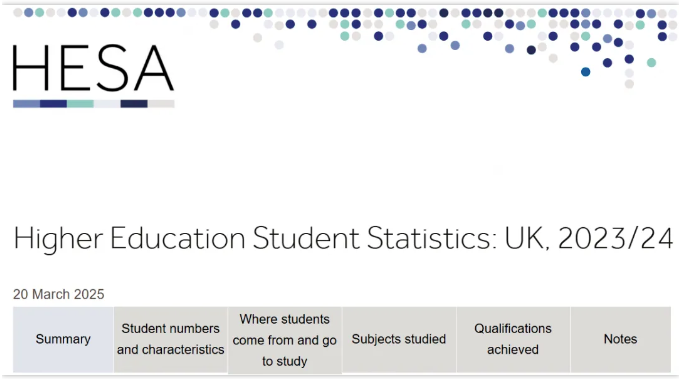Go to Qualifications achieved tab

pyautogui.click(x=513, y=339)
